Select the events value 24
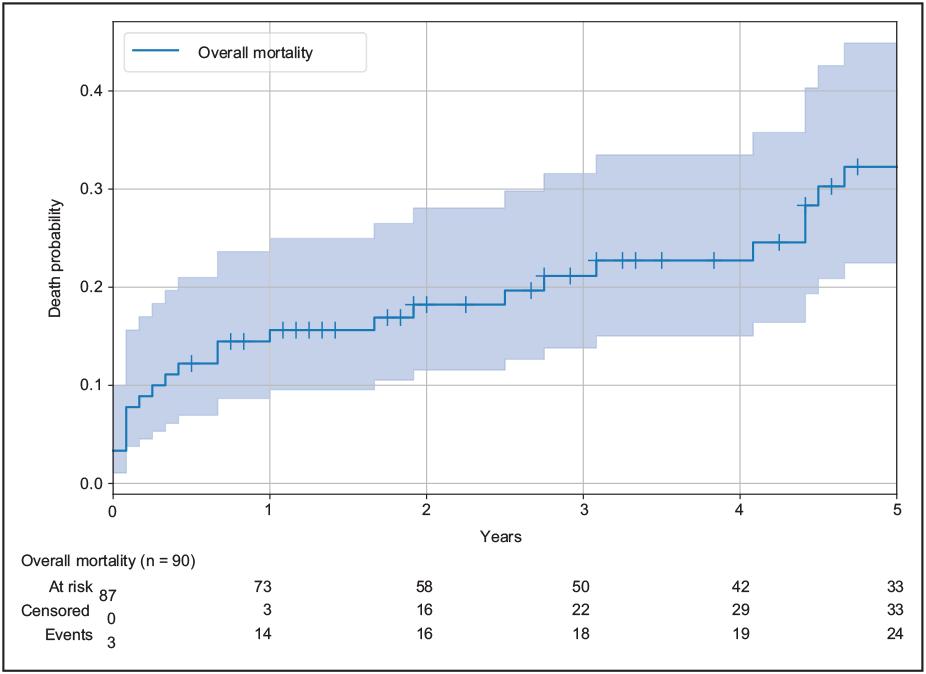 coord(896,634)
